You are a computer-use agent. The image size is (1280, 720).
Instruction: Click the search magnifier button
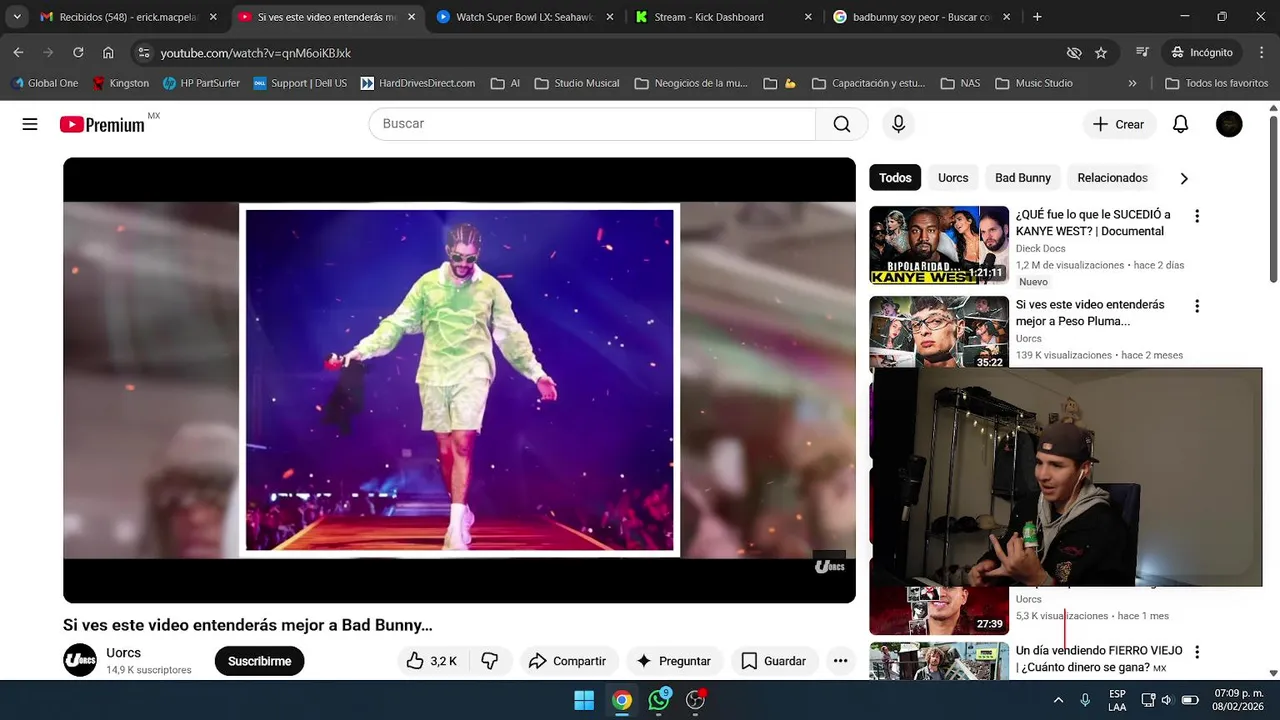[x=842, y=124]
